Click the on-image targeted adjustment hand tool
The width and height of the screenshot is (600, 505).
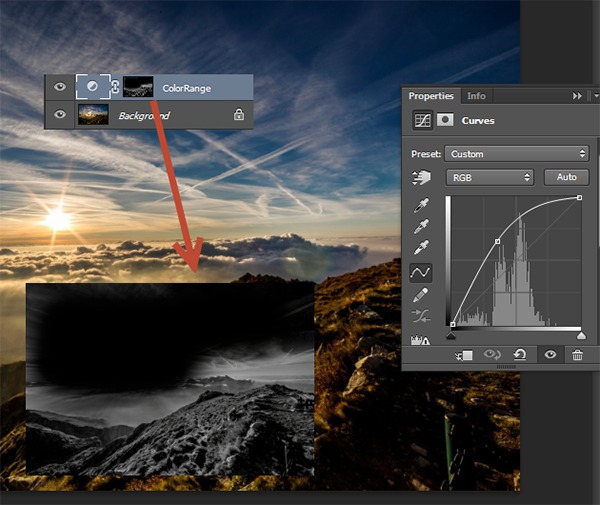pyautogui.click(x=421, y=178)
